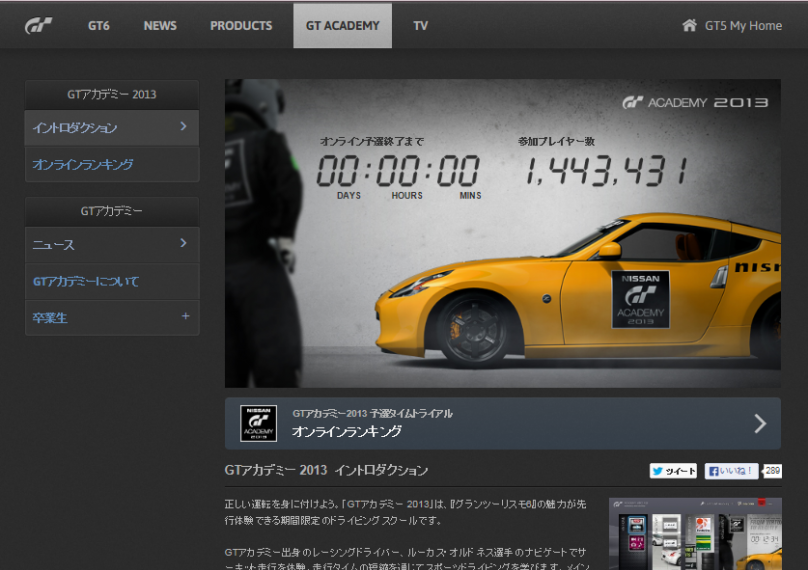Click the GTアカデミー 2013 sidebar header
Screen dimensions: 808x570
[112, 94]
